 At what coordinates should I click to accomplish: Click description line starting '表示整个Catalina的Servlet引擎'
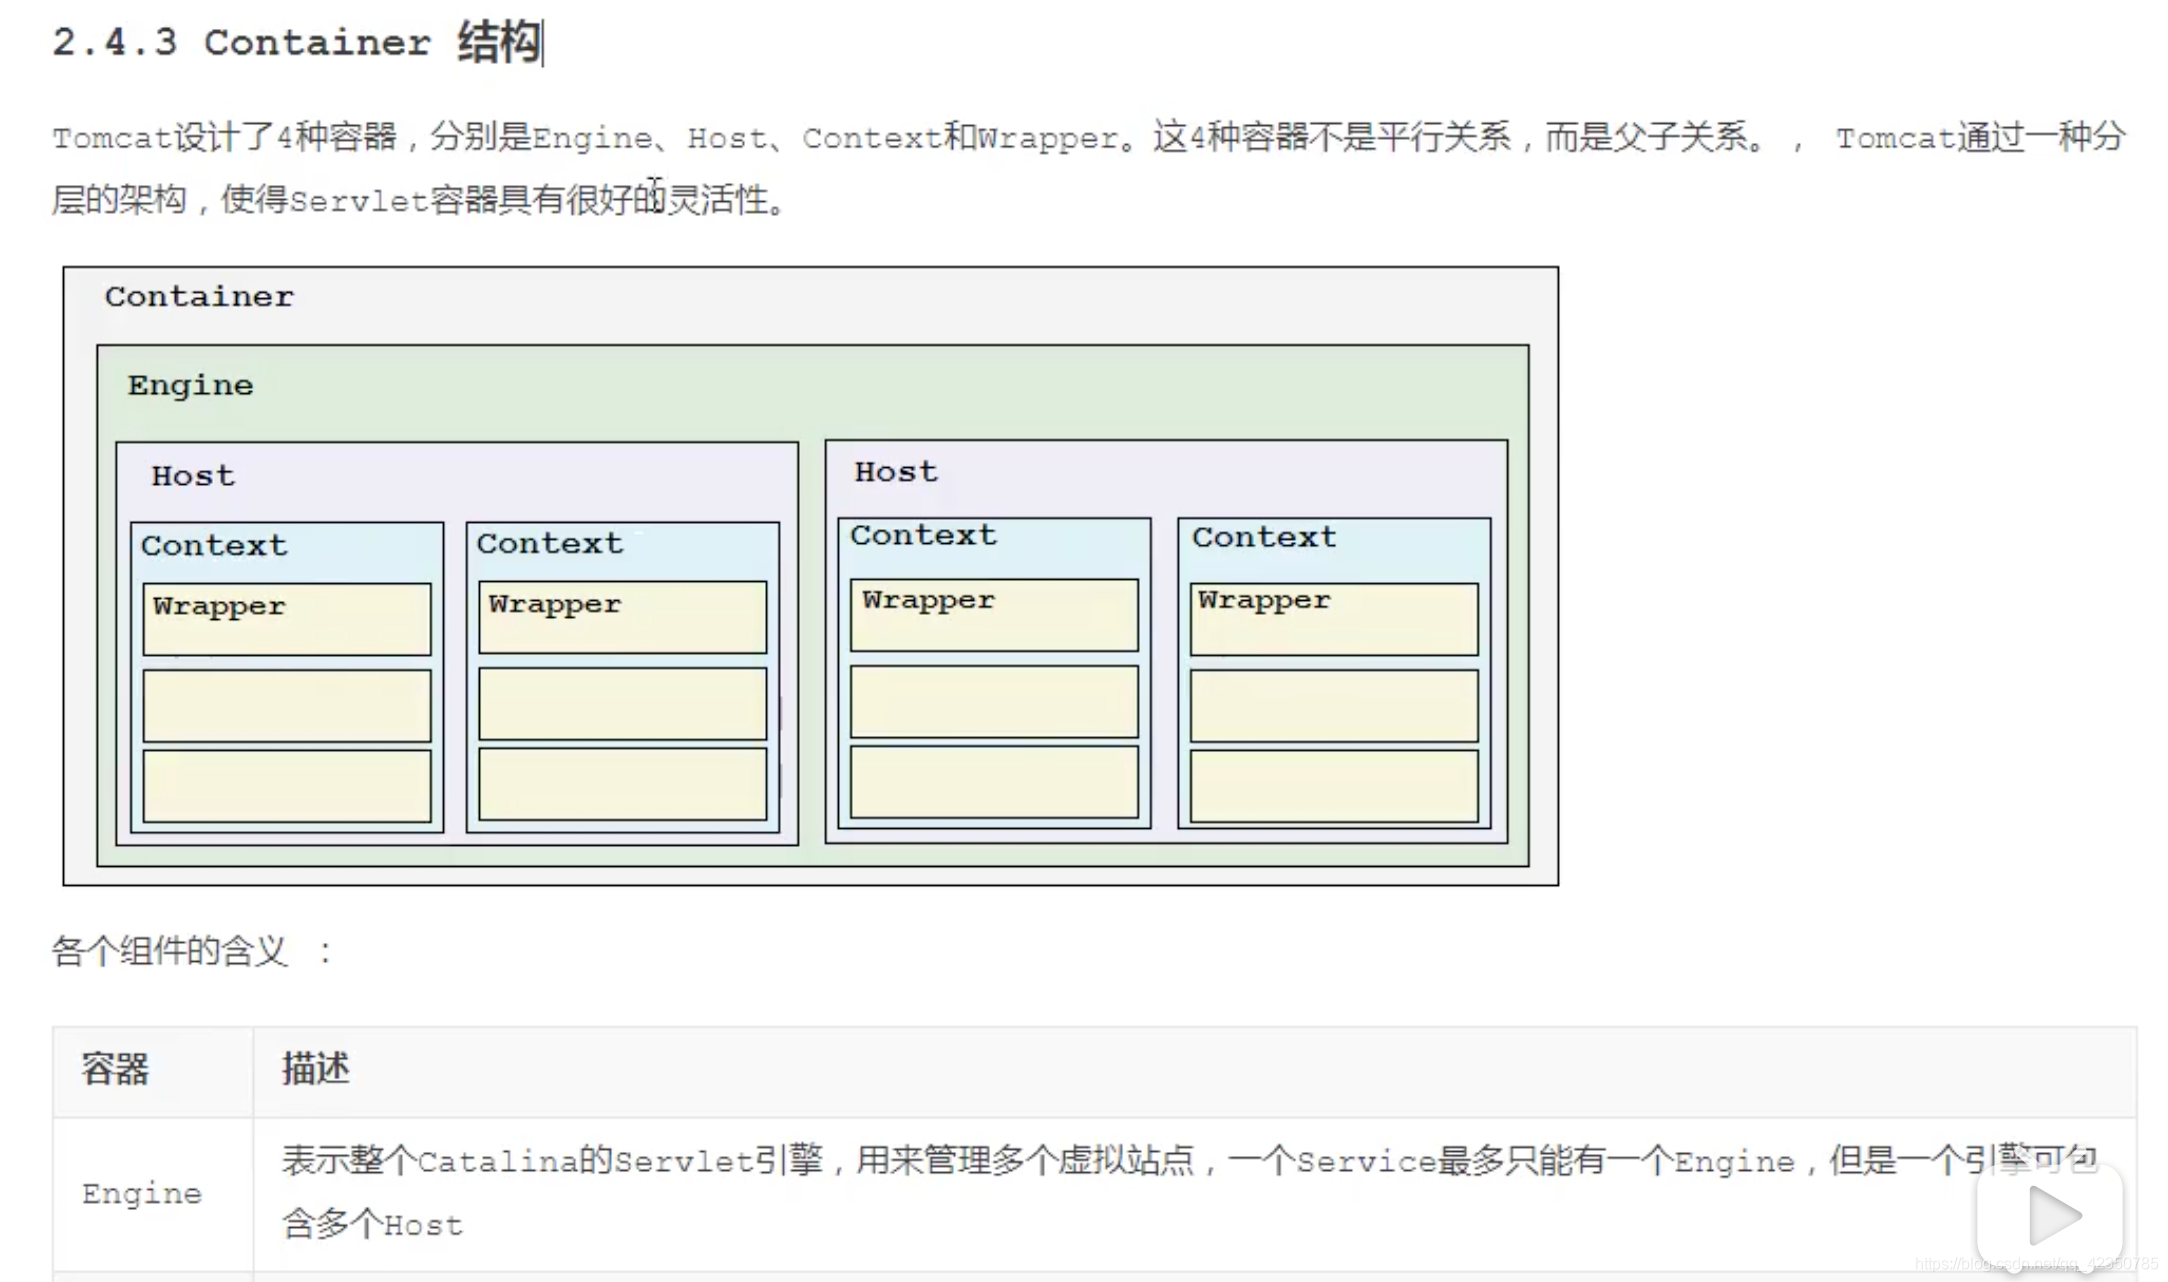[x=1190, y=1161]
